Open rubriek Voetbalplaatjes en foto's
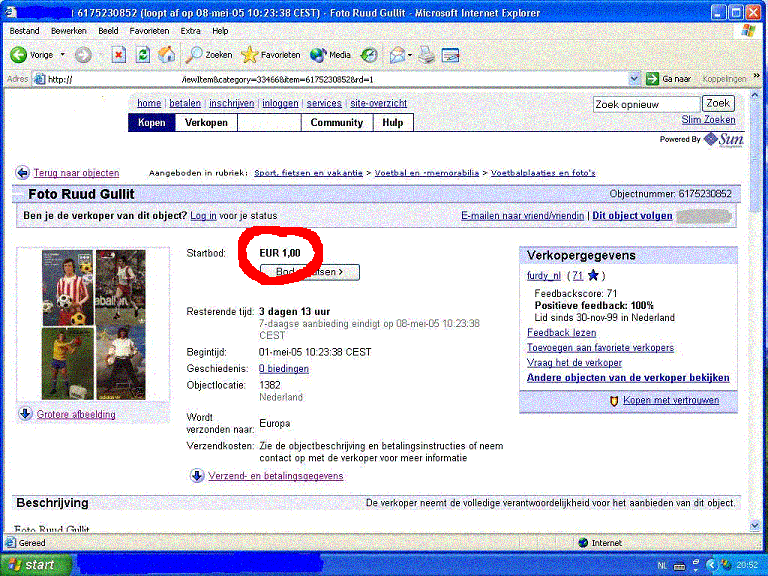Viewport: 768px width, 576px height. point(543,173)
